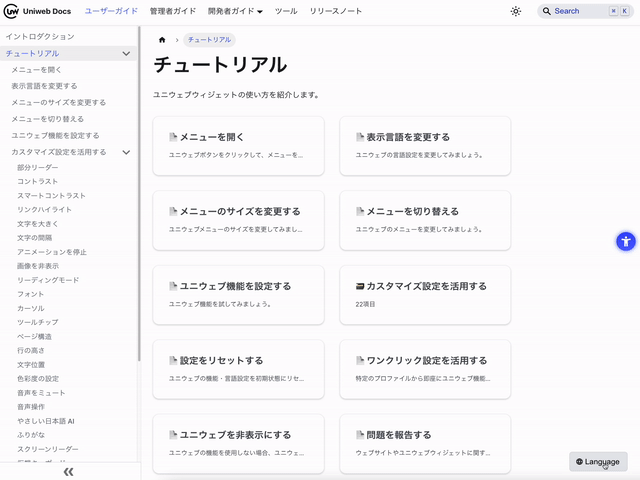Open リンクハイライト sidebar item

tap(44, 209)
